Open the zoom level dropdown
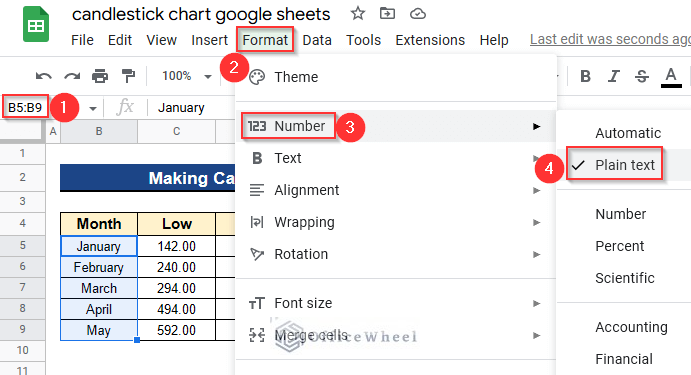The height and width of the screenshot is (375, 691). pyautogui.click(x=187, y=76)
